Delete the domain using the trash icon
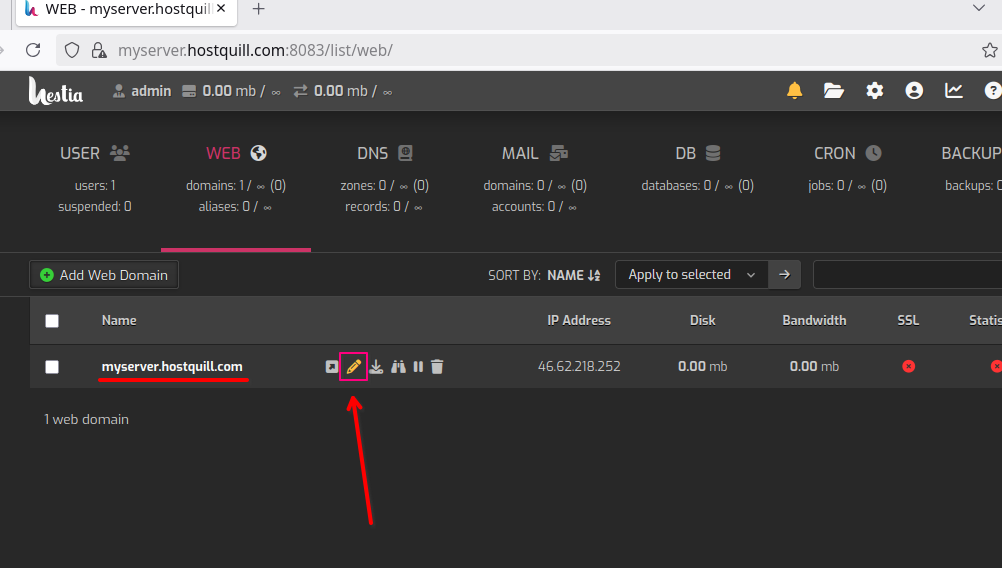 [x=437, y=367]
